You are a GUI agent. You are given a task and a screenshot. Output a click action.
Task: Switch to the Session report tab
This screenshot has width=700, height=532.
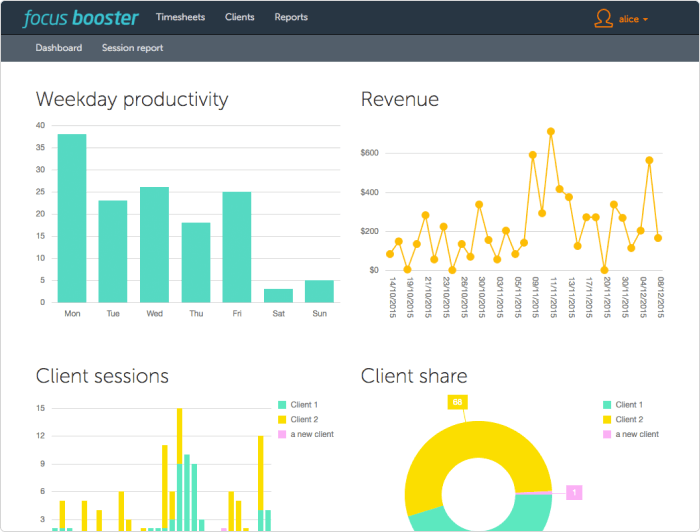coord(132,48)
